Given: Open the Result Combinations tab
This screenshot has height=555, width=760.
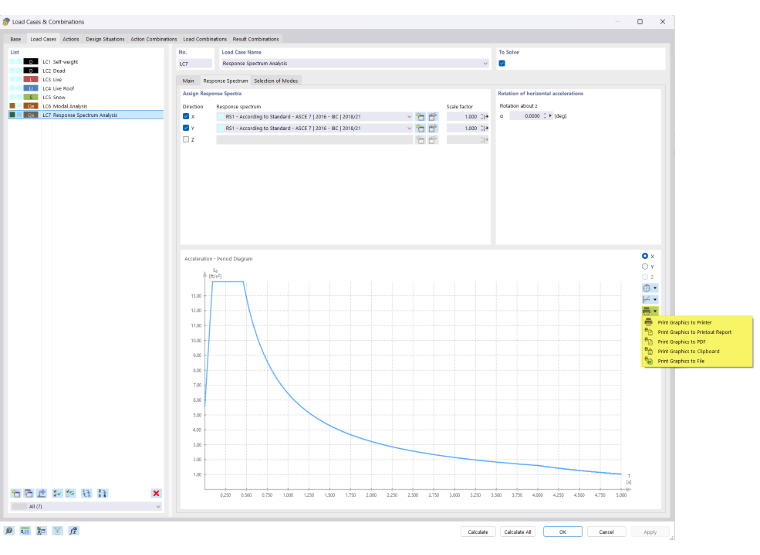Looking at the screenshot, I should point(256,39).
